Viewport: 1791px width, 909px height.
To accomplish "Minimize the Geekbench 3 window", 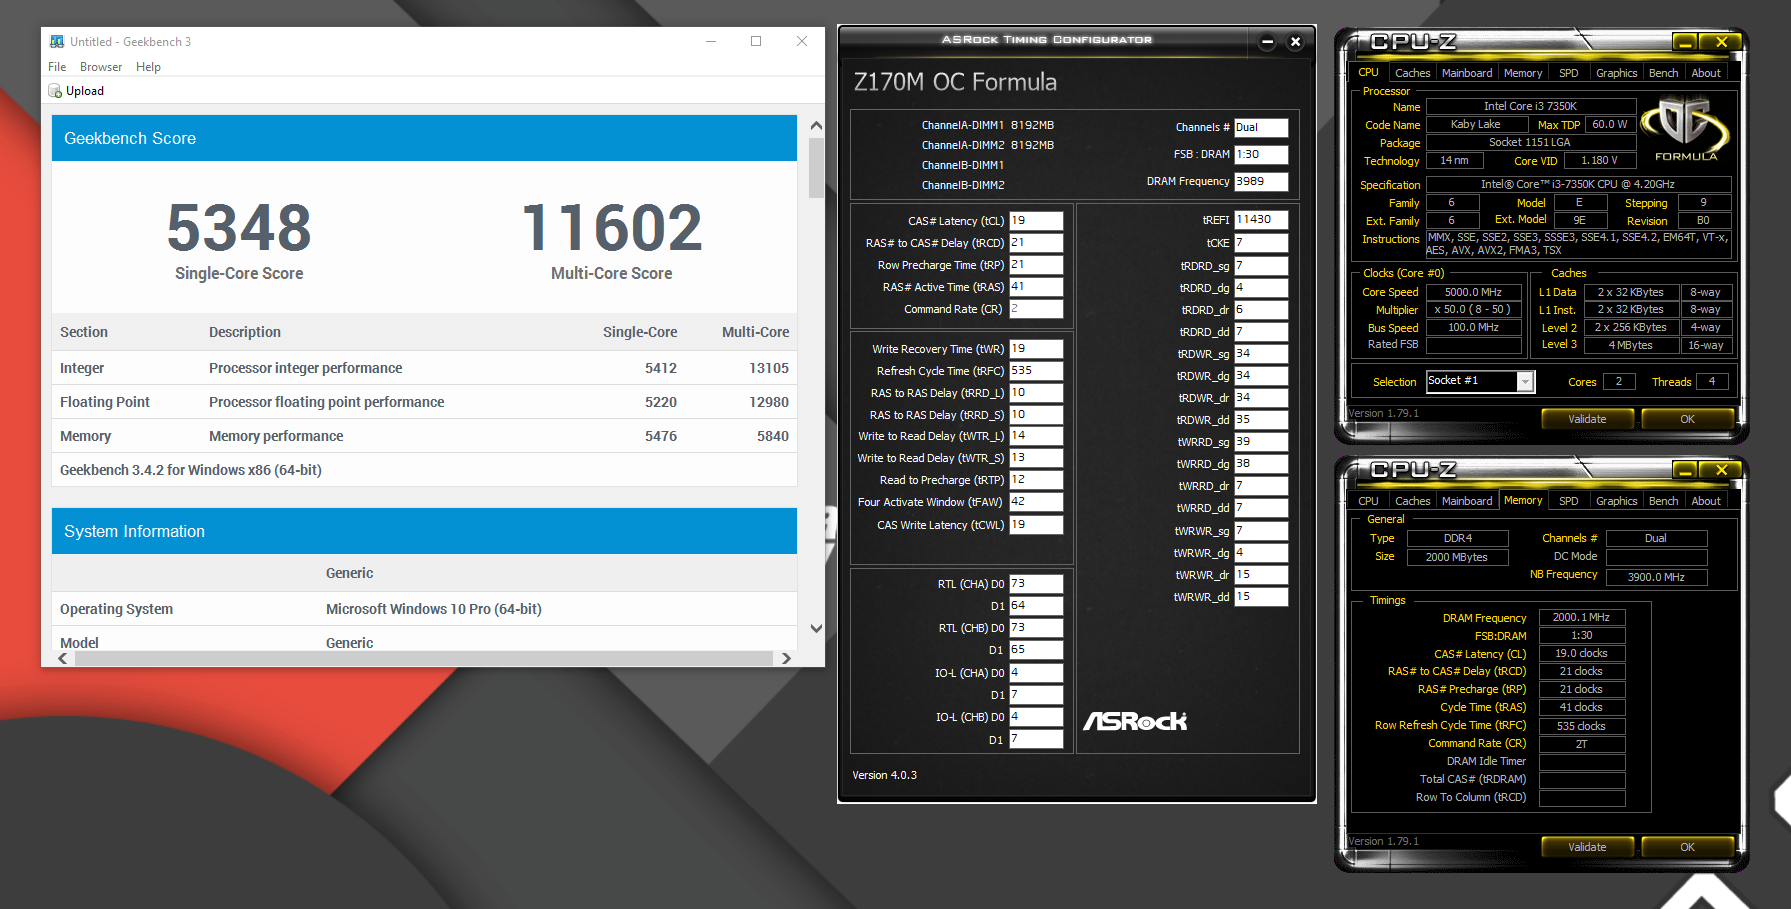I will point(711,41).
